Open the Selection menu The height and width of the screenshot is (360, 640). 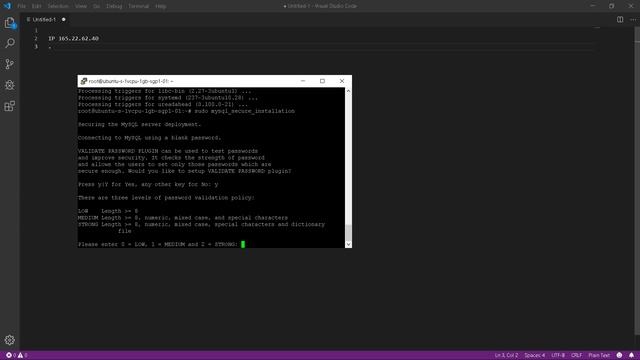[58, 6]
